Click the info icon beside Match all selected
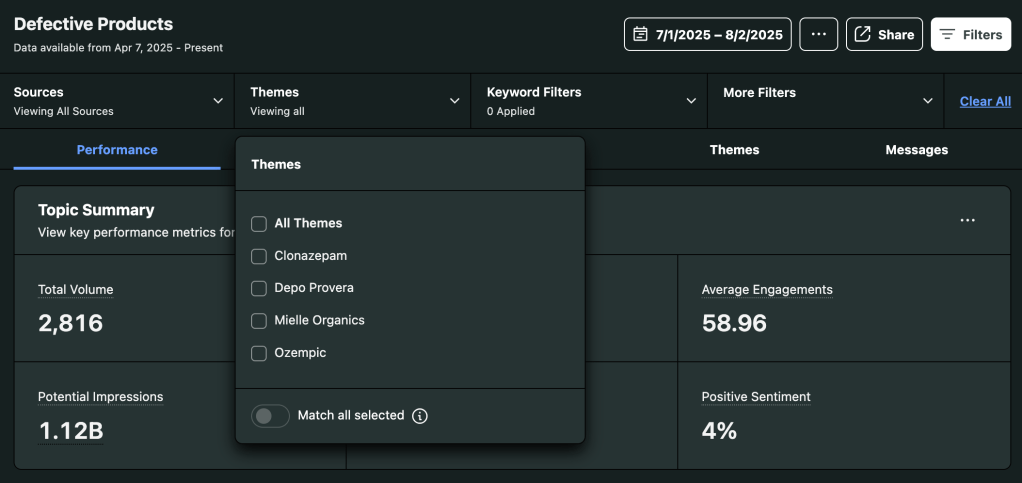1022x483 pixels. click(x=420, y=416)
